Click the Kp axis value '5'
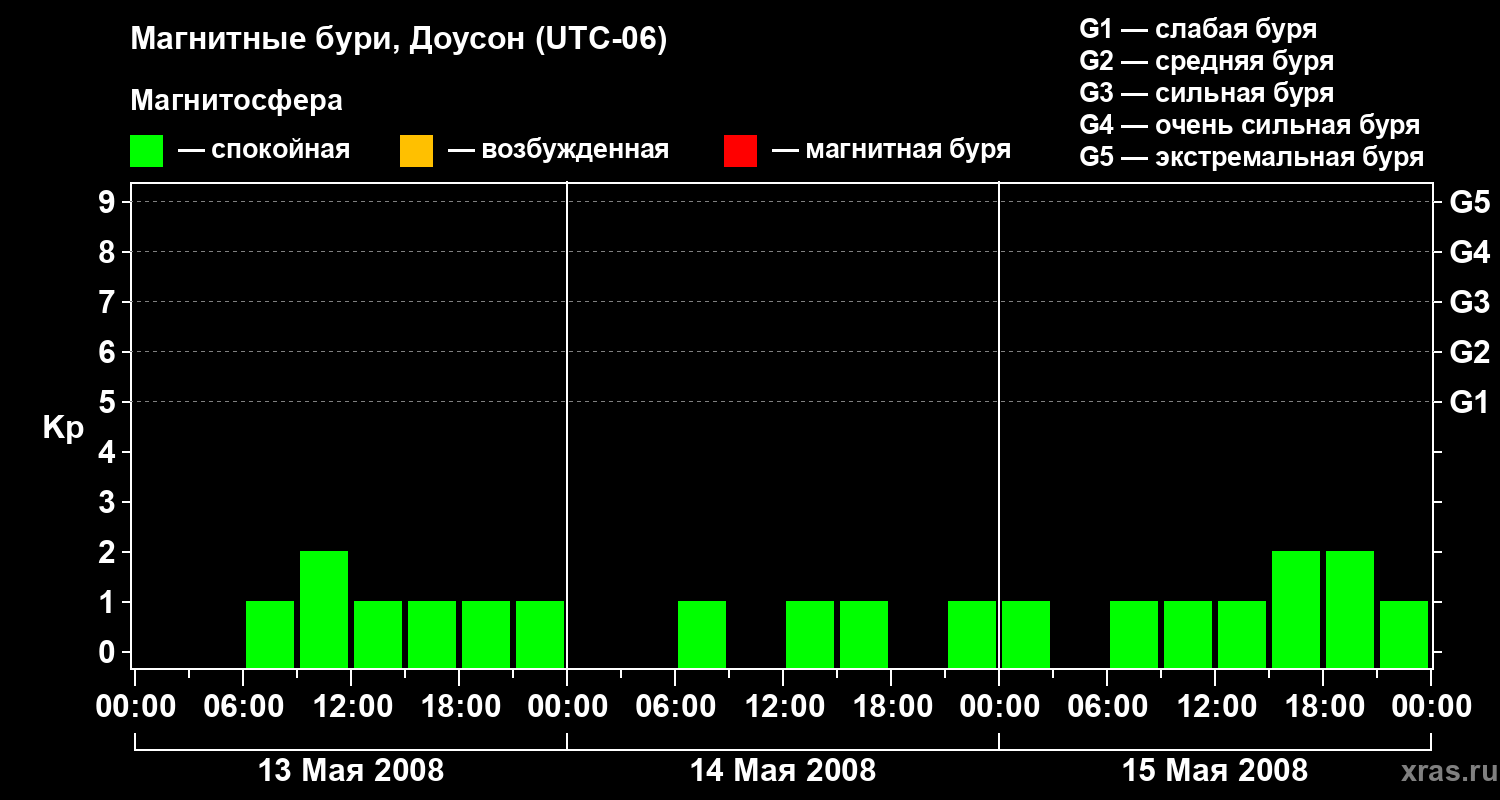This screenshot has height=800, width=1500. click(x=109, y=402)
